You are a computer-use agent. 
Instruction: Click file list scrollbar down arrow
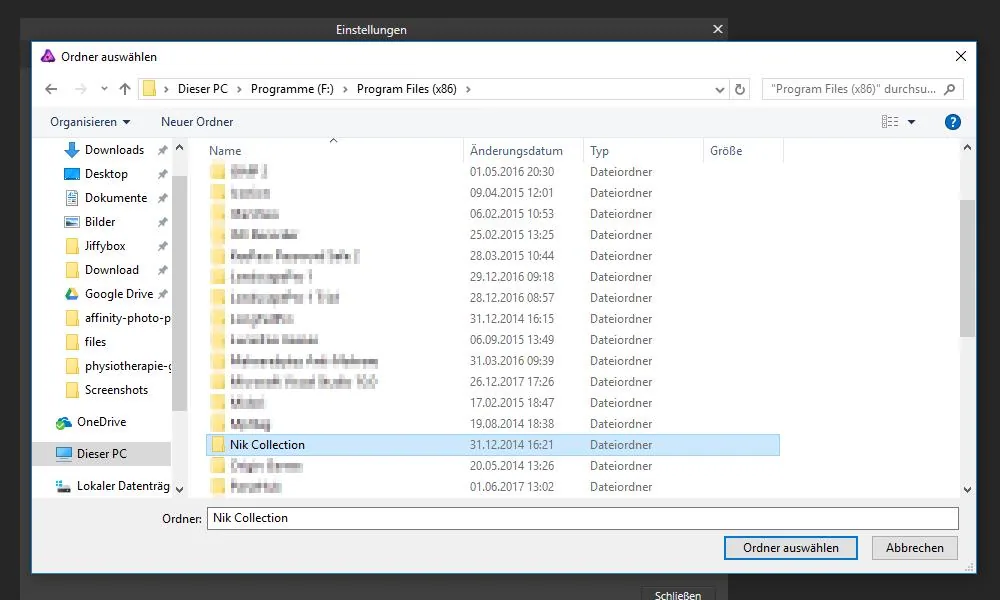click(x=967, y=490)
